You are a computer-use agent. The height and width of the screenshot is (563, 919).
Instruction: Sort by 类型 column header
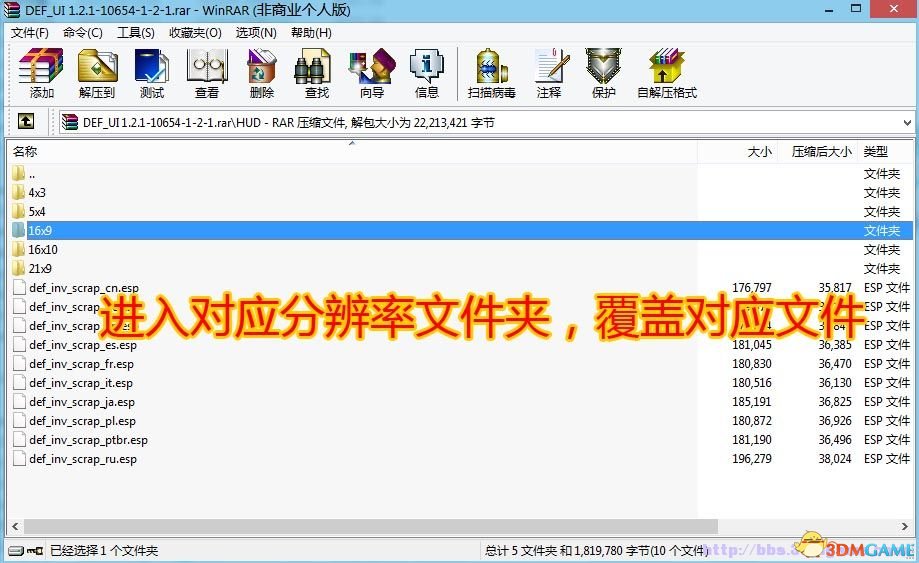(885, 152)
